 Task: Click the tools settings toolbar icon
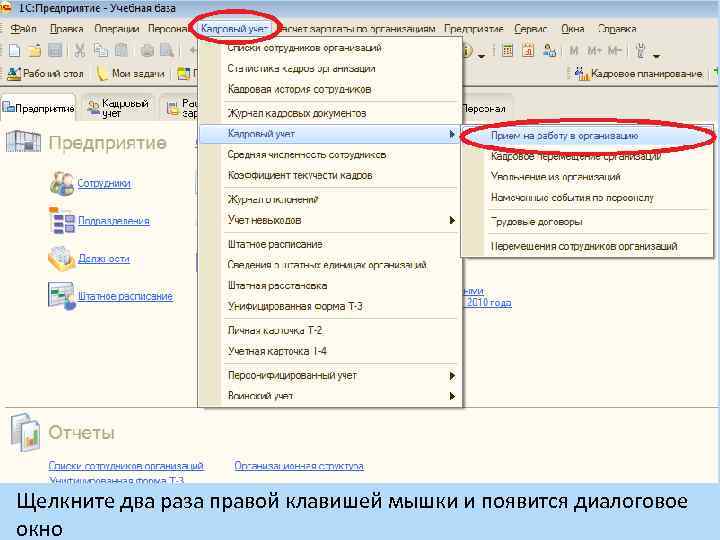click(641, 51)
